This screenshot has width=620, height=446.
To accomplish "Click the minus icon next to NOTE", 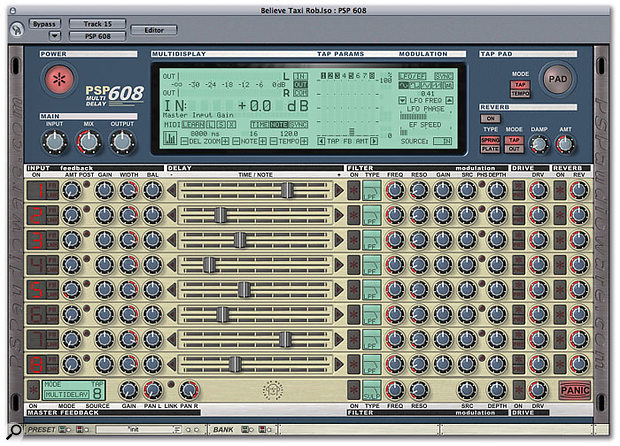I will click(236, 141).
